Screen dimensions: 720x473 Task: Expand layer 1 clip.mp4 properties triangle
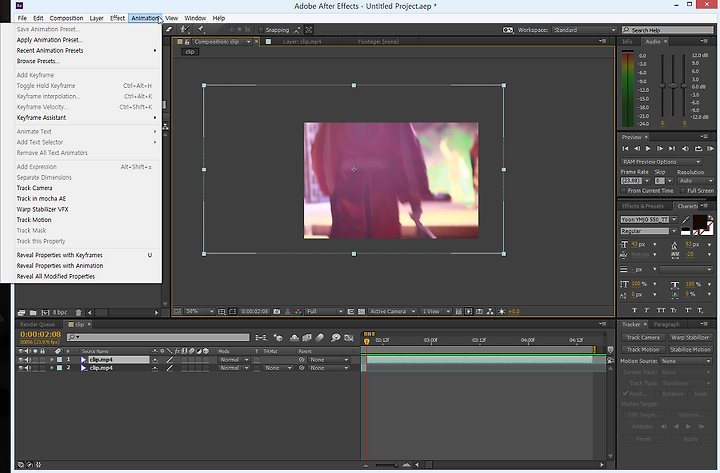tap(52, 360)
